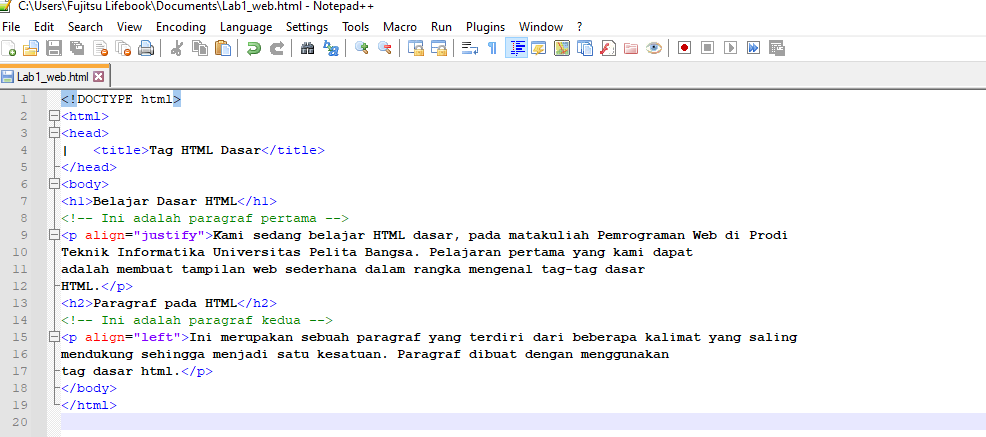
Task: Save the current recorded macro icon
Action: [777, 48]
